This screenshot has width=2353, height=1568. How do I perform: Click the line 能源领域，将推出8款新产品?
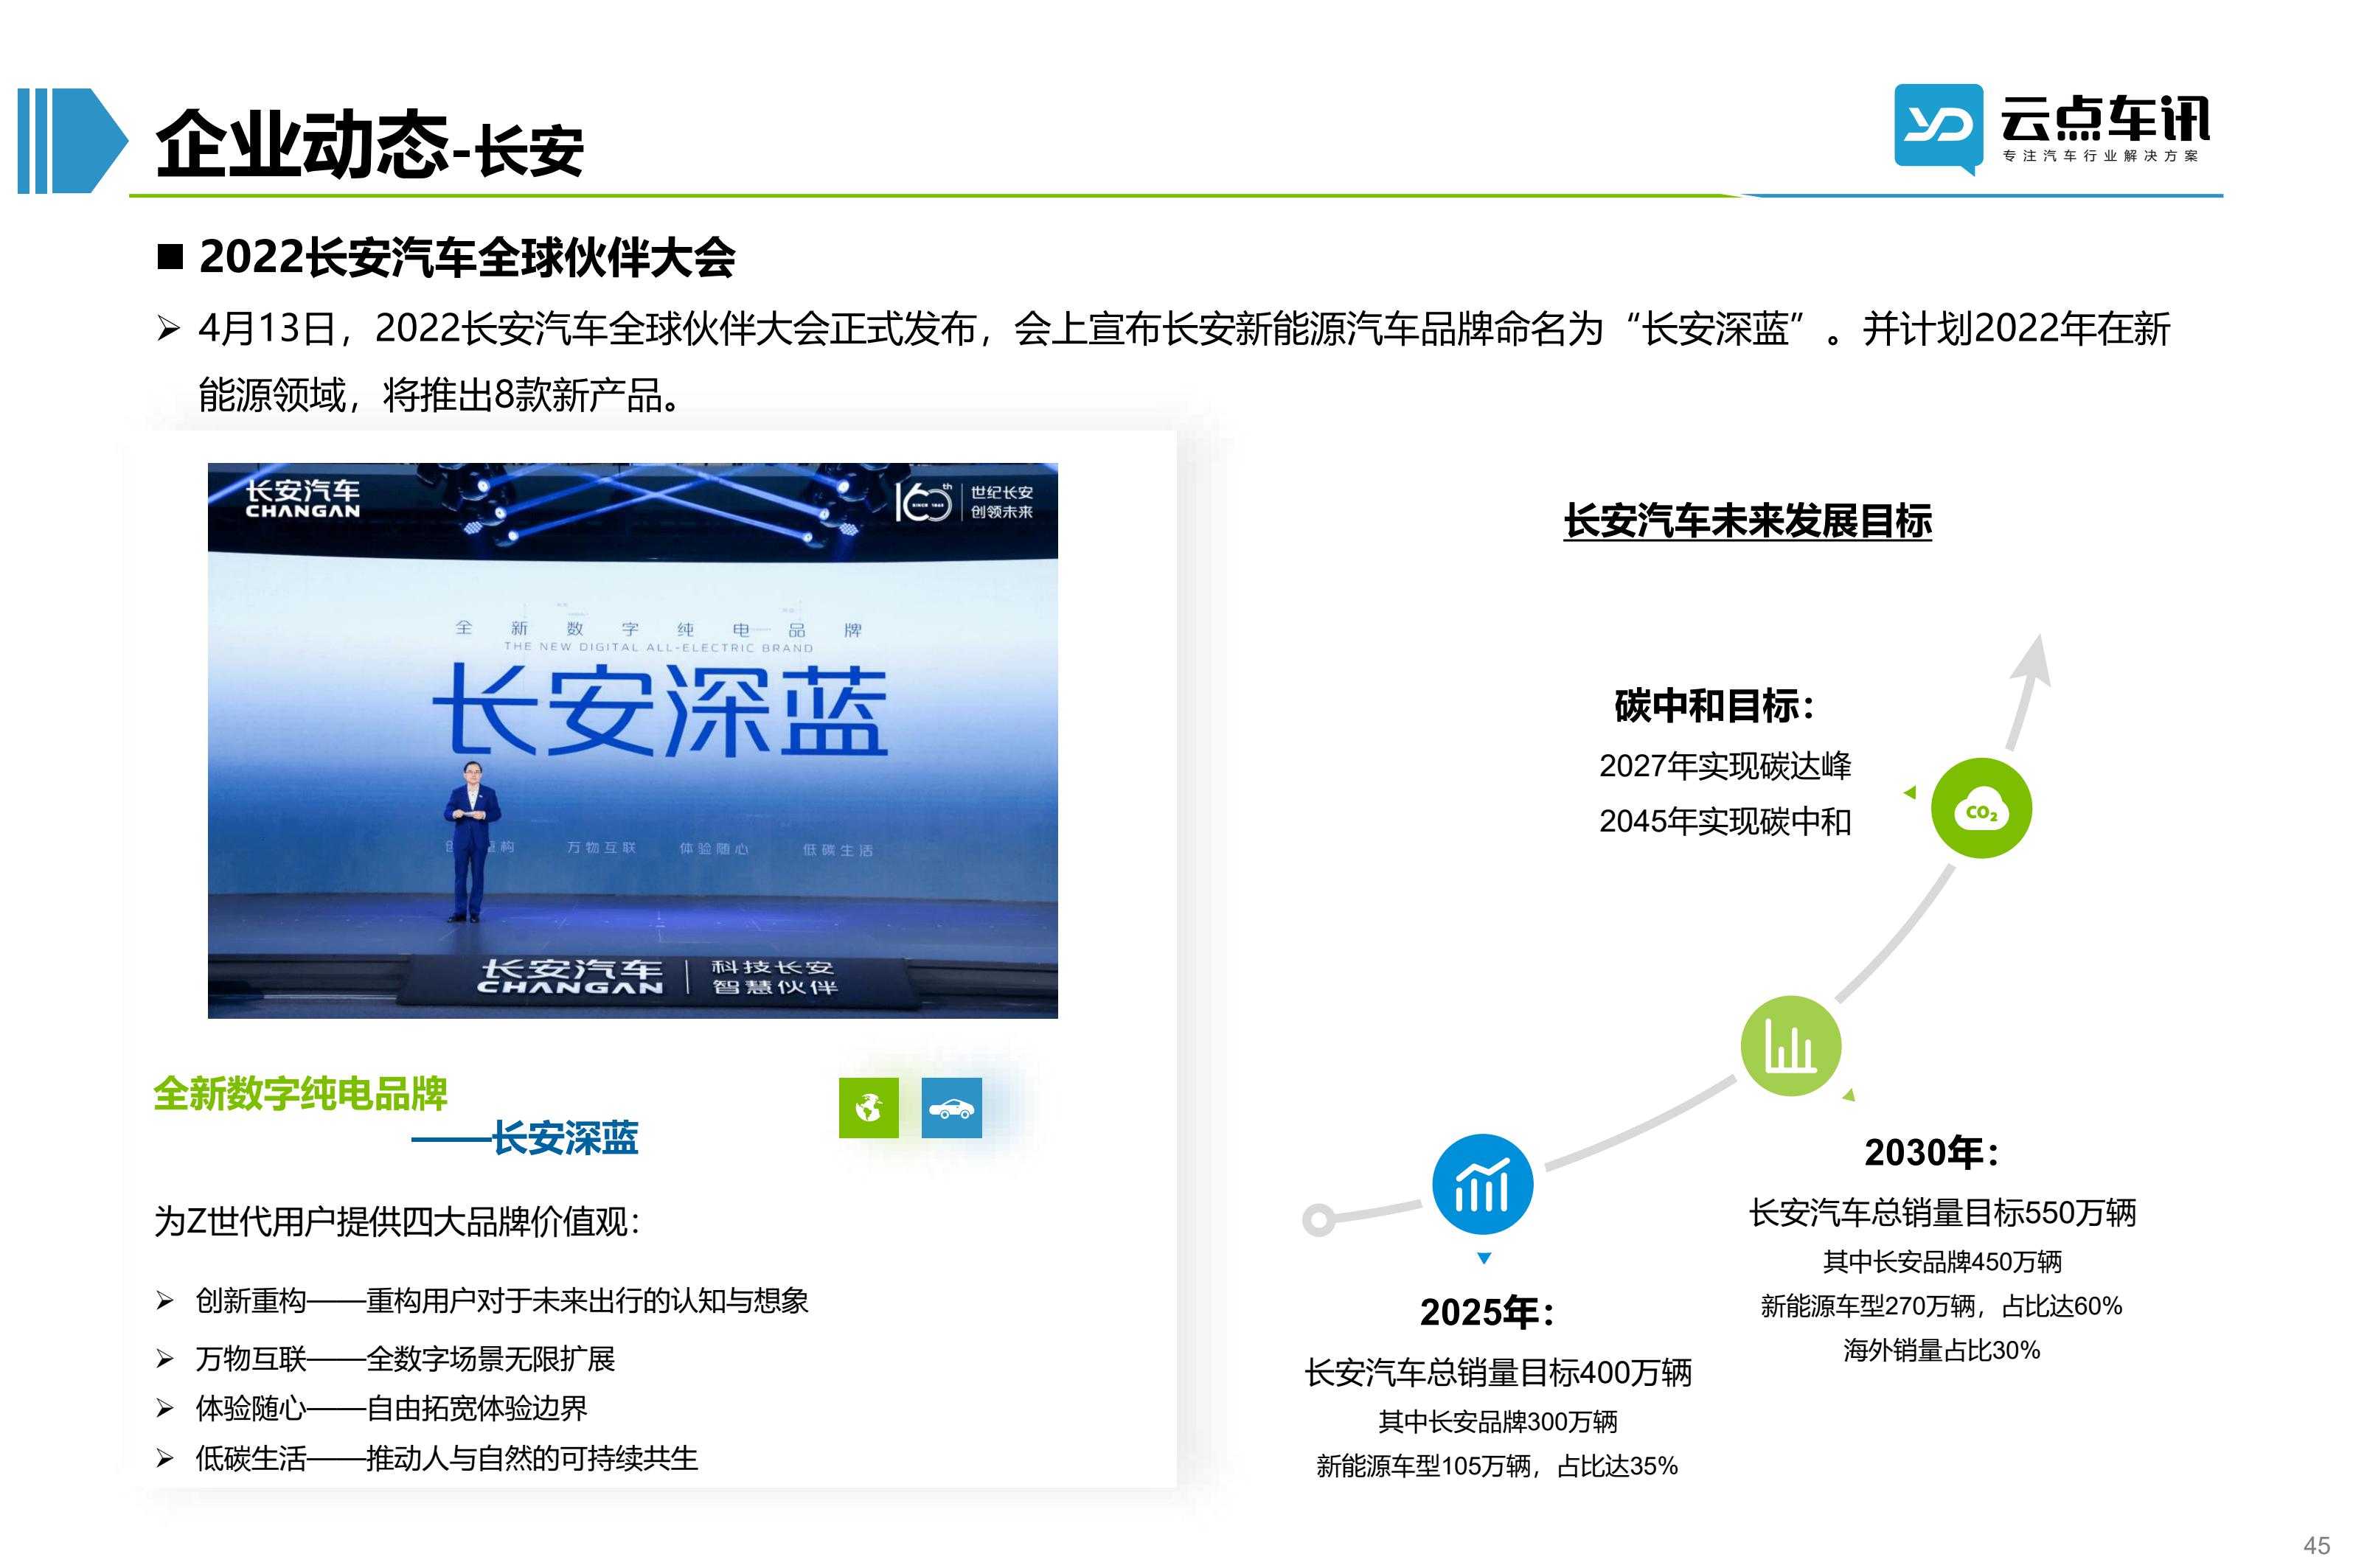[441, 395]
